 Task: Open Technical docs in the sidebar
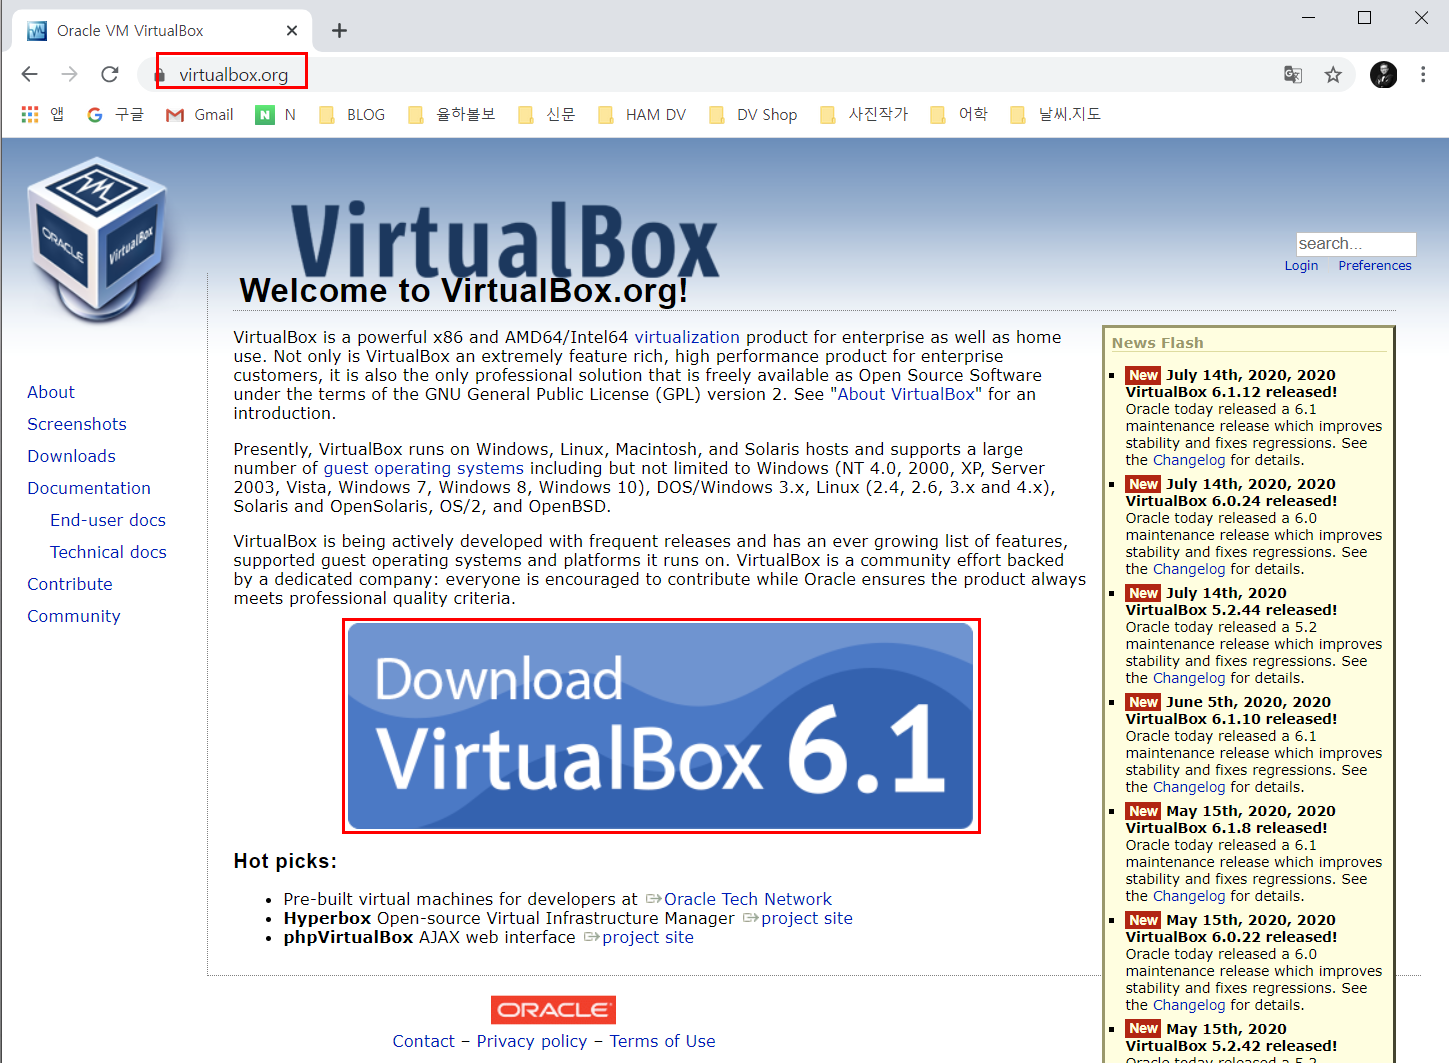click(108, 552)
